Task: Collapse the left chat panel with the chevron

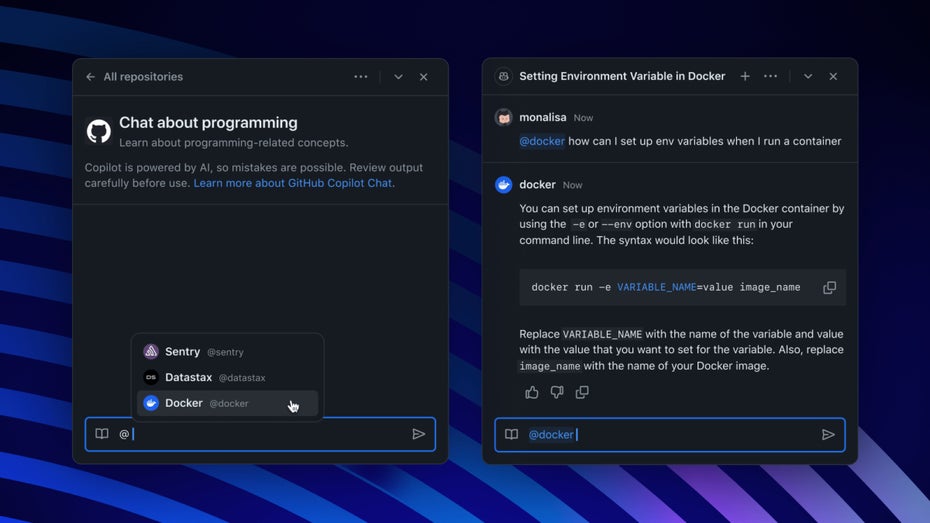Action: pyautogui.click(x=398, y=77)
